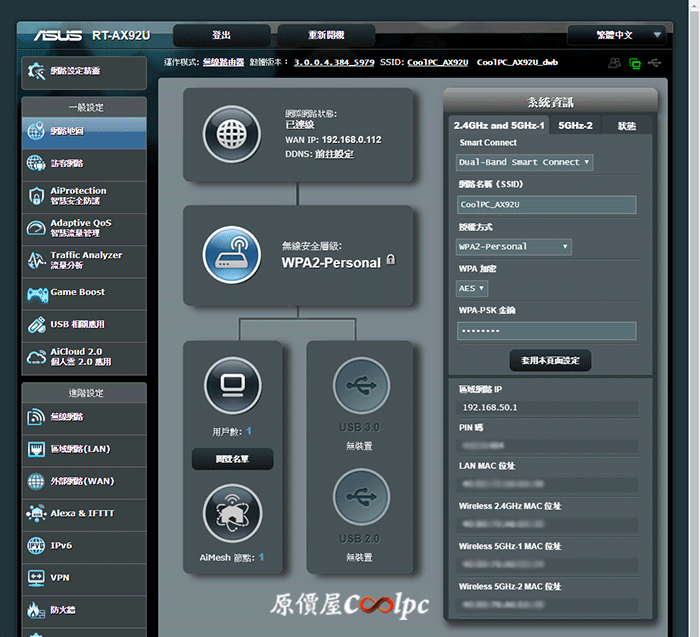Screen dimensions: 700x637
Task: Open VPN settings icon
Action: (x=36, y=578)
